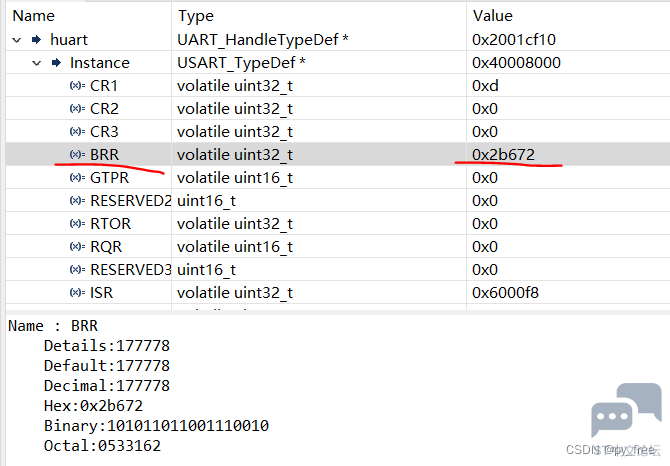Click the Type column header

196,16
